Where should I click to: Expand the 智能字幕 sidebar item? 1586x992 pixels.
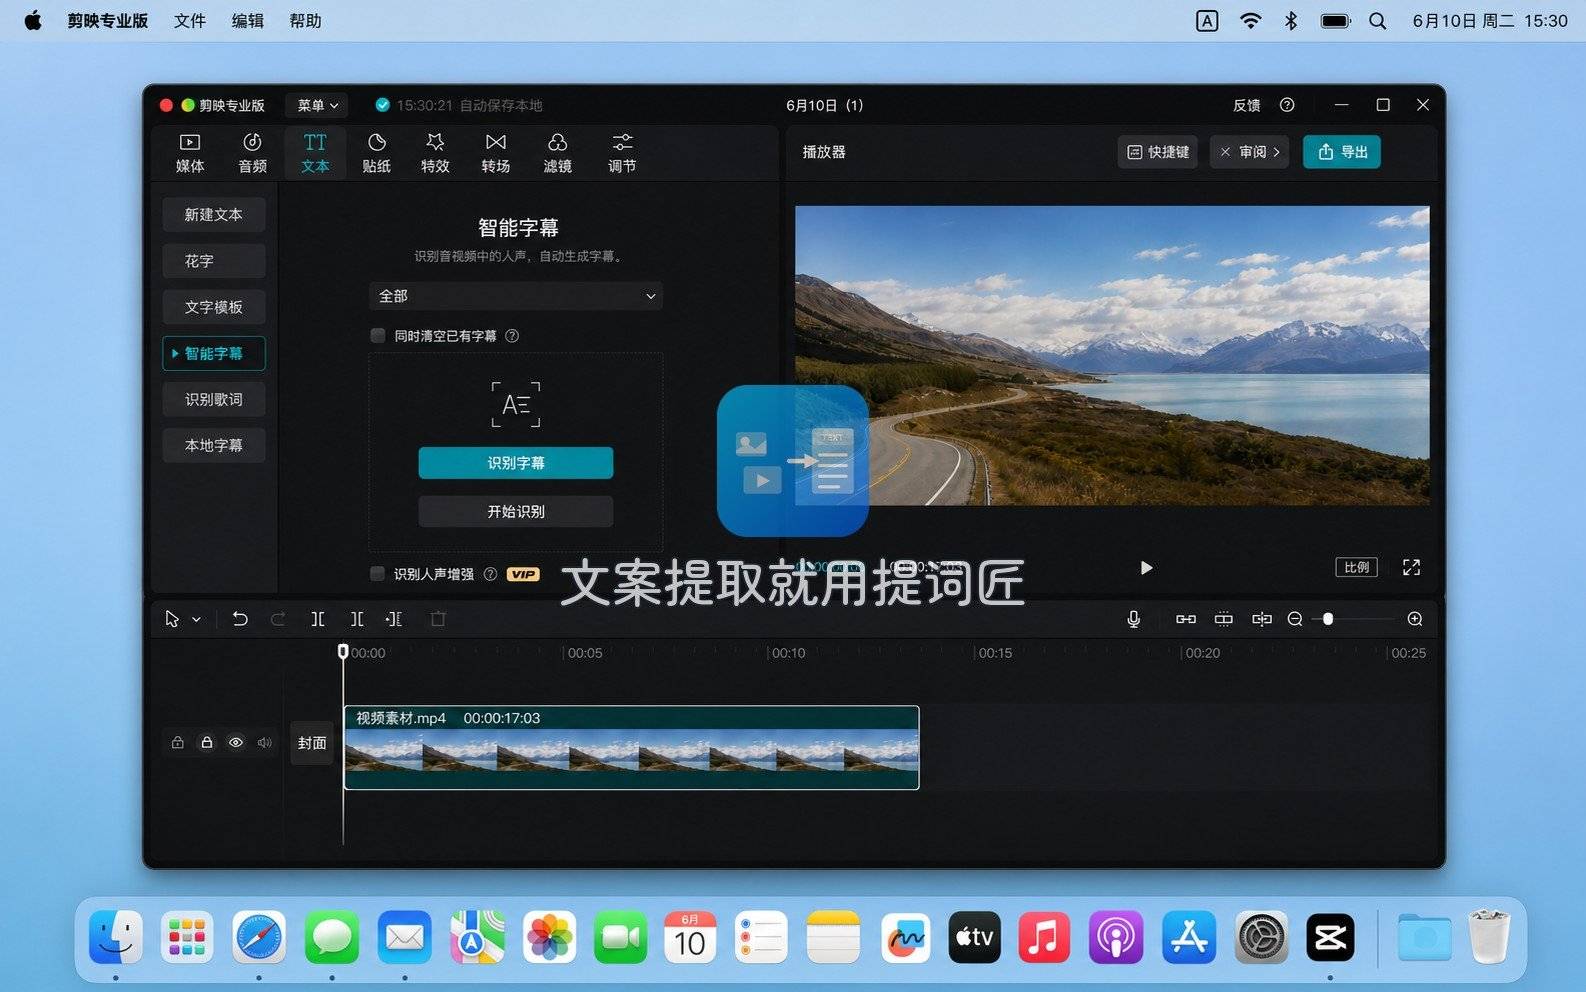pyautogui.click(x=214, y=353)
